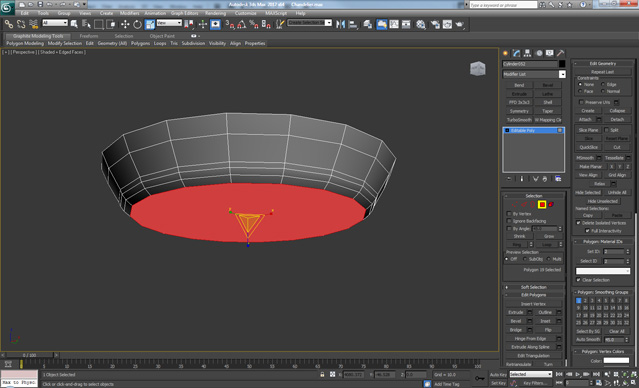The image size is (639, 388).
Task: Click the Symmetry modifier button
Action: click(x=519, y=111)
